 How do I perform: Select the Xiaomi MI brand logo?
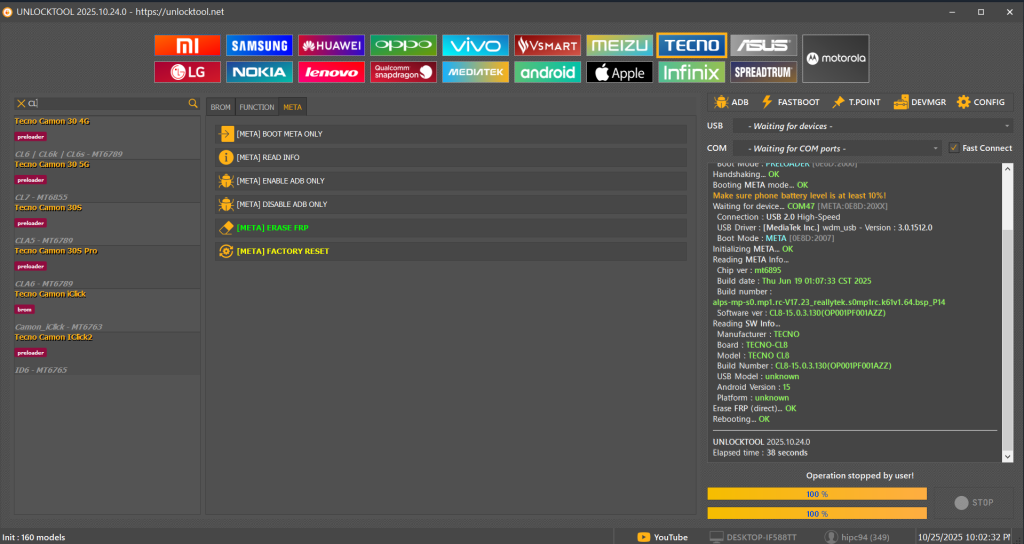coord(187,45)
